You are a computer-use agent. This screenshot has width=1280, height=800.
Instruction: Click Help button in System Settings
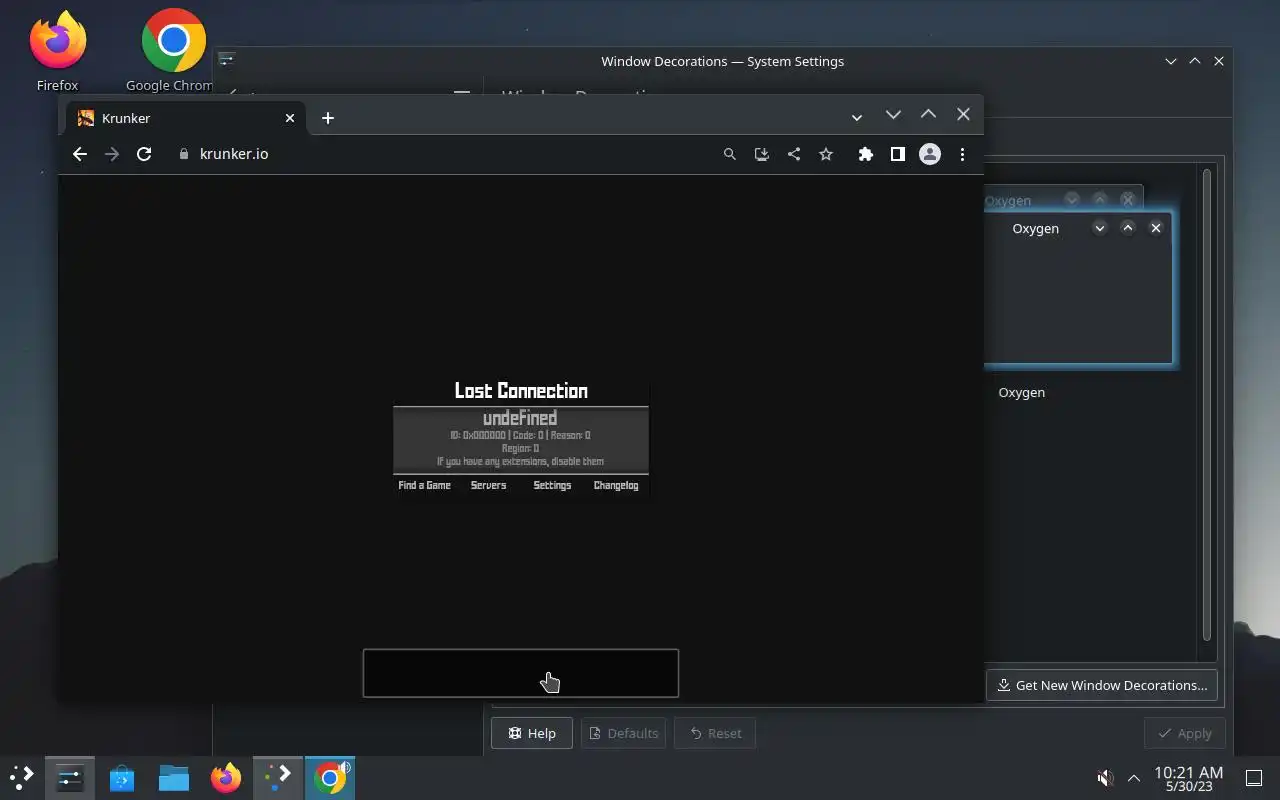(532, 733)
